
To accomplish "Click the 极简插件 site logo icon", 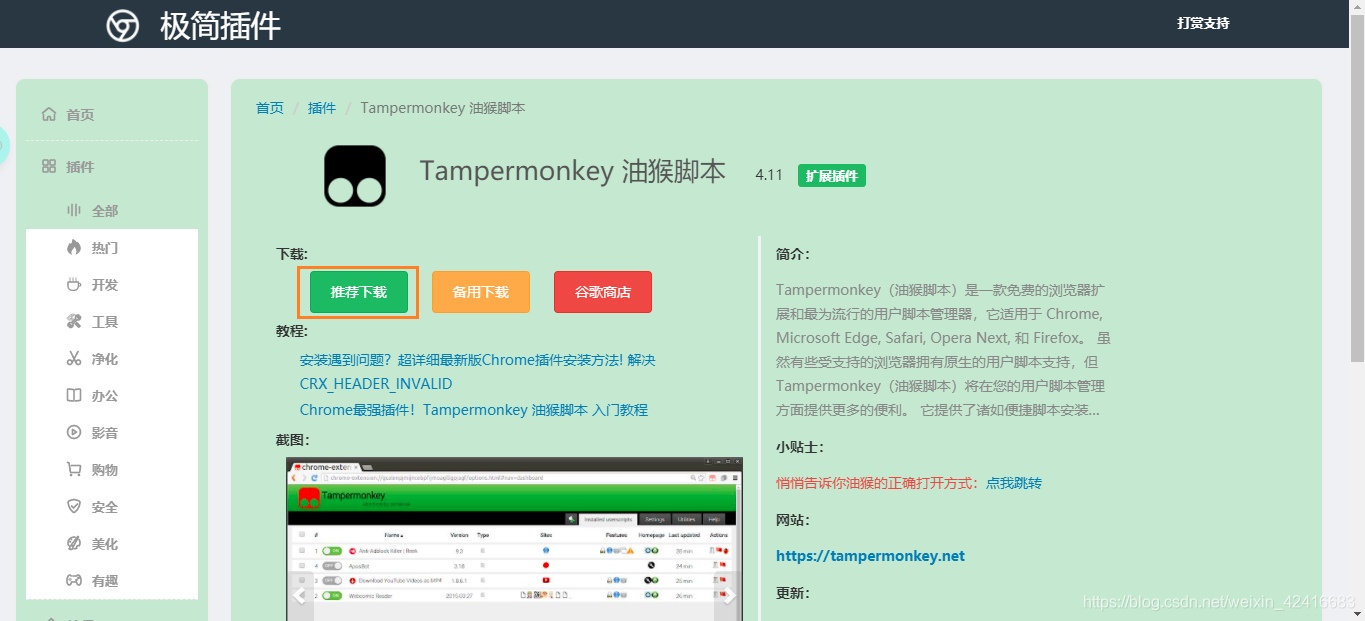I will (123, 25).
